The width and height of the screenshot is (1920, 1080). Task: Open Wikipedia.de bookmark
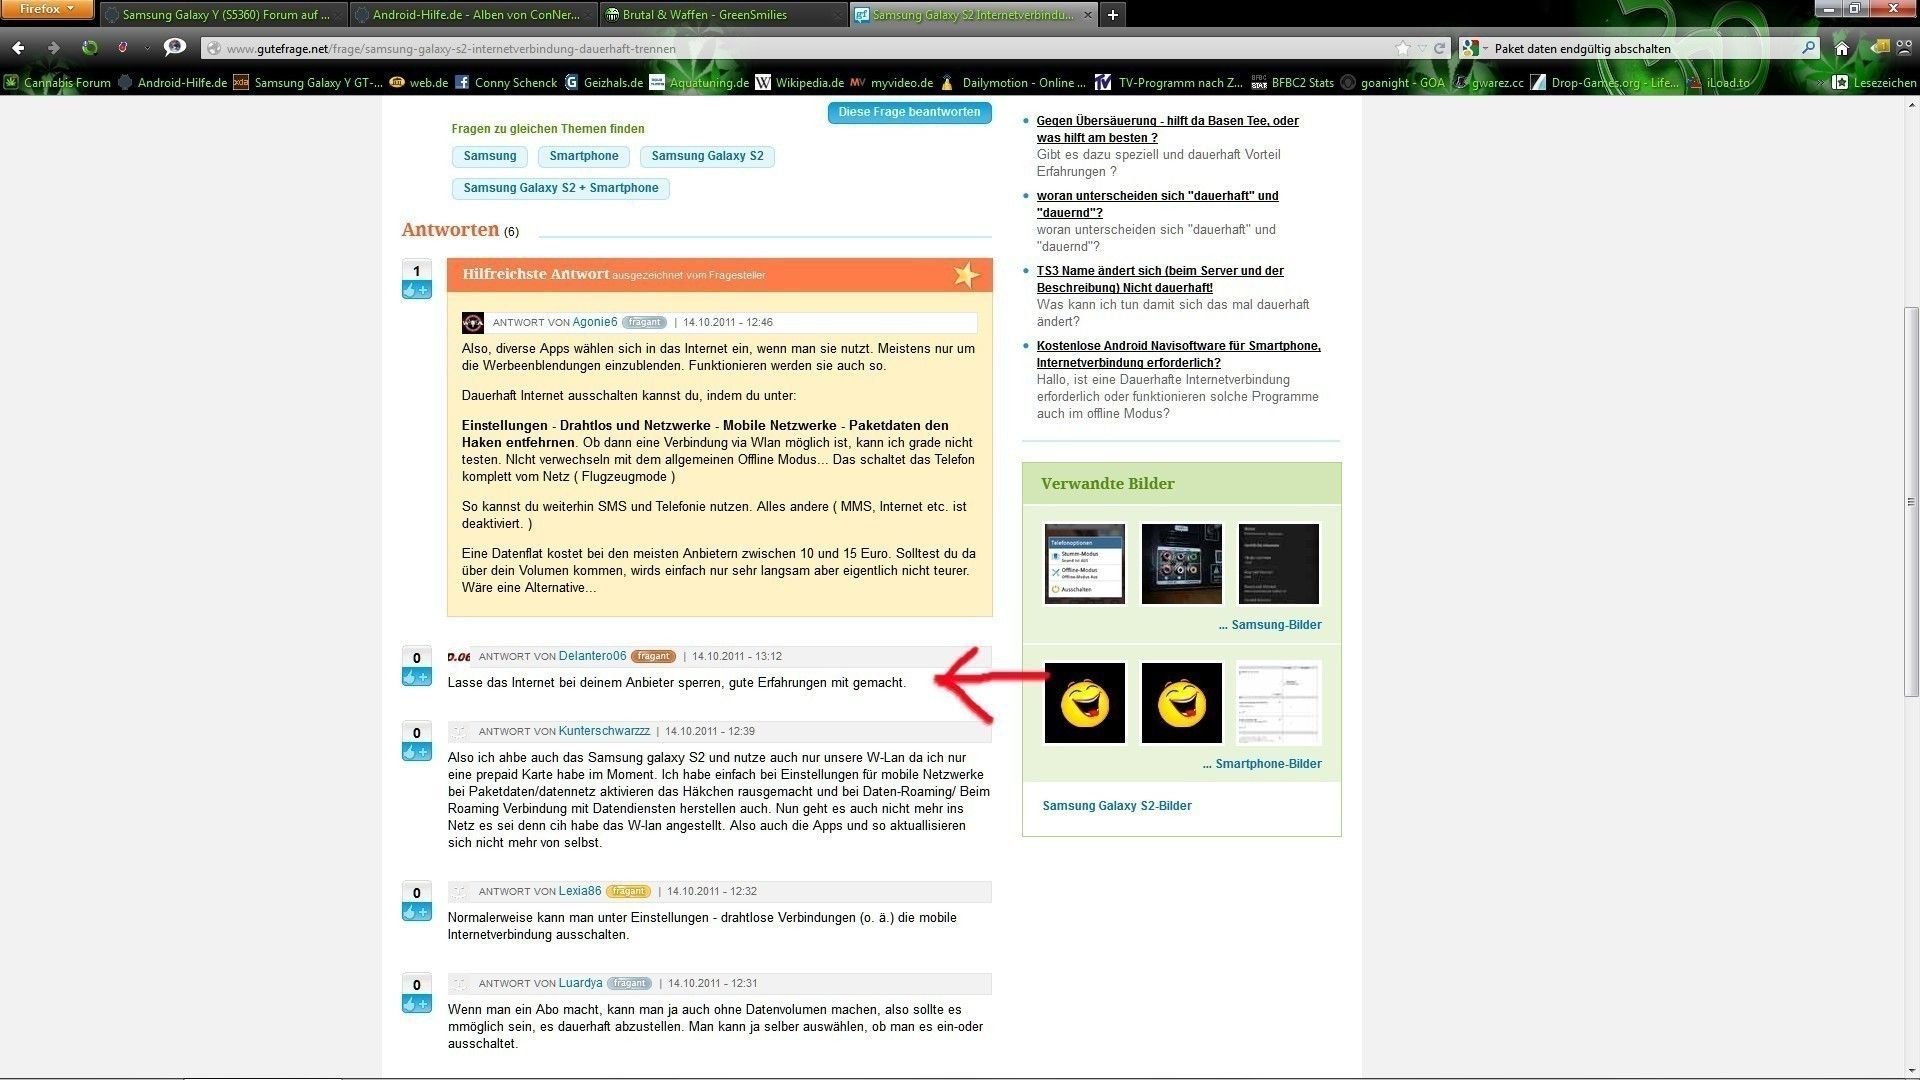[x=799, y=83]
